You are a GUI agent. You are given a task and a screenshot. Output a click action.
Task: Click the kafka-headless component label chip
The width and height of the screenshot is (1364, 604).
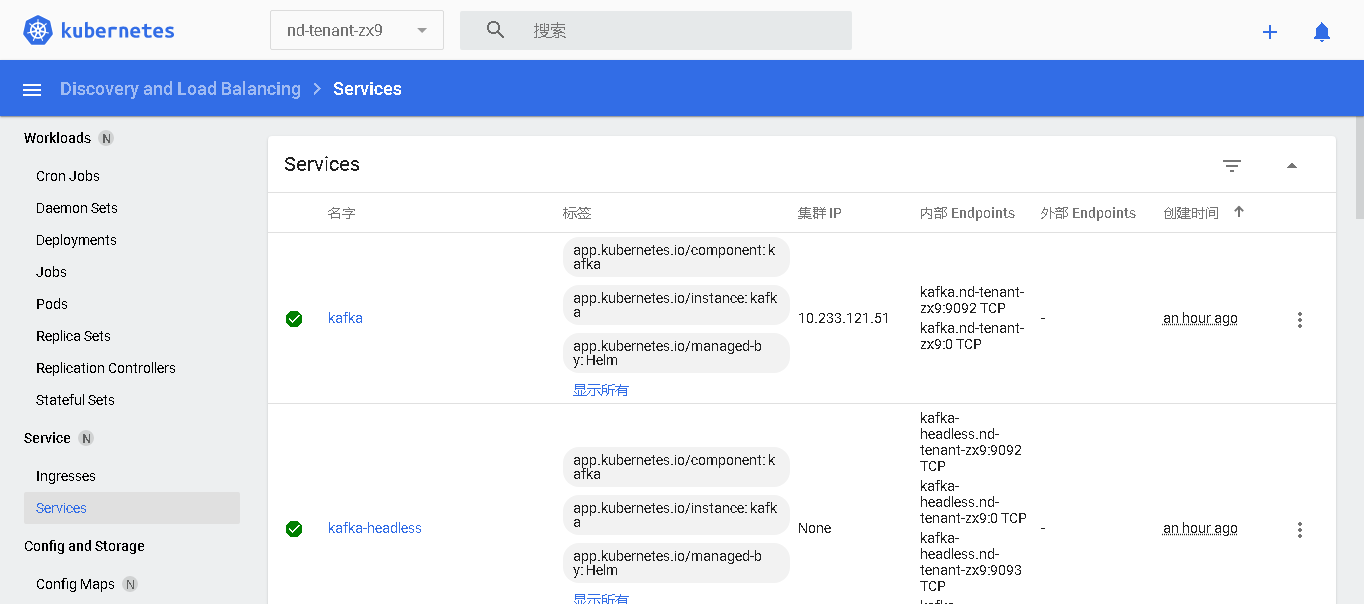(676, 467)
